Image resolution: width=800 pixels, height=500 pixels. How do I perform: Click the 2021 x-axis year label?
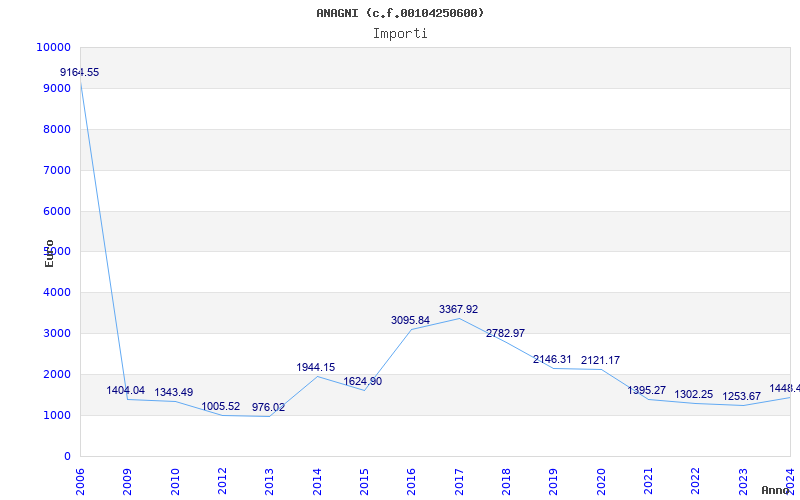coord(648,481)
